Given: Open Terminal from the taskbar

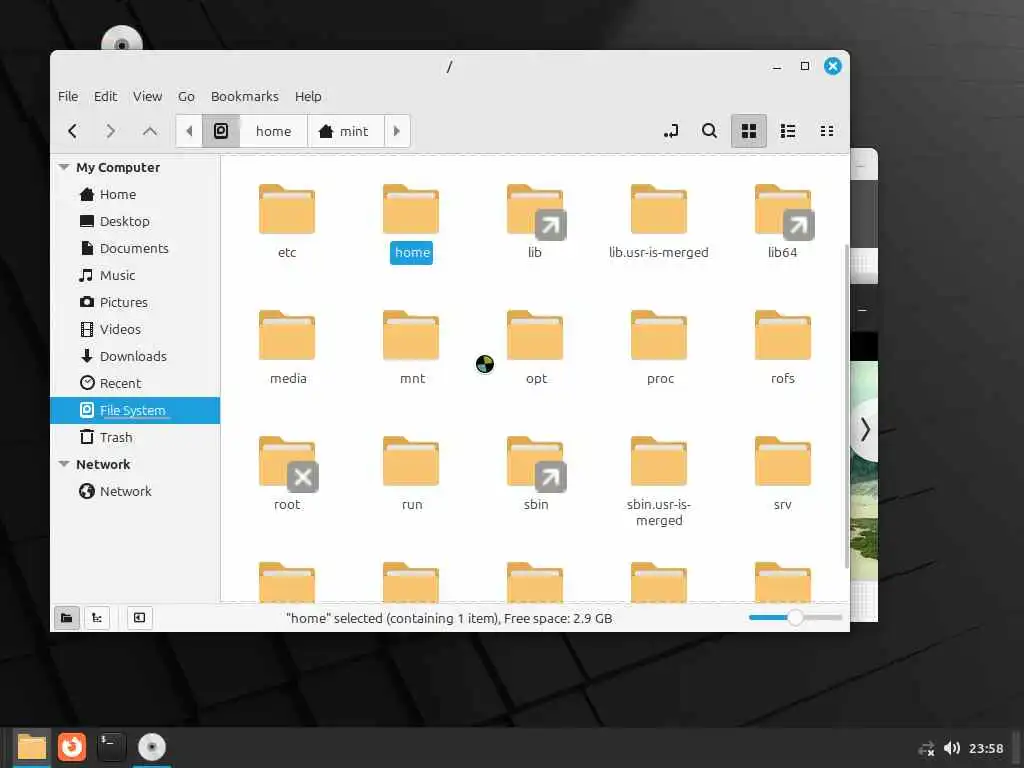Looking at the screenshot, I should (112, 747).
